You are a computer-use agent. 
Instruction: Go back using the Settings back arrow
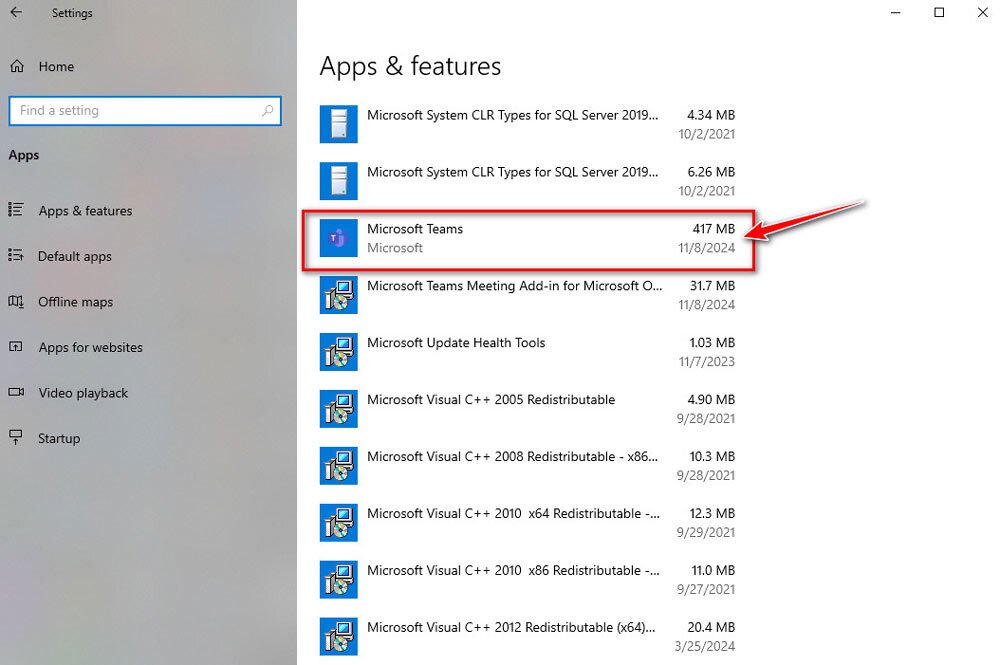pyautogui.click(x=16, y=12)
